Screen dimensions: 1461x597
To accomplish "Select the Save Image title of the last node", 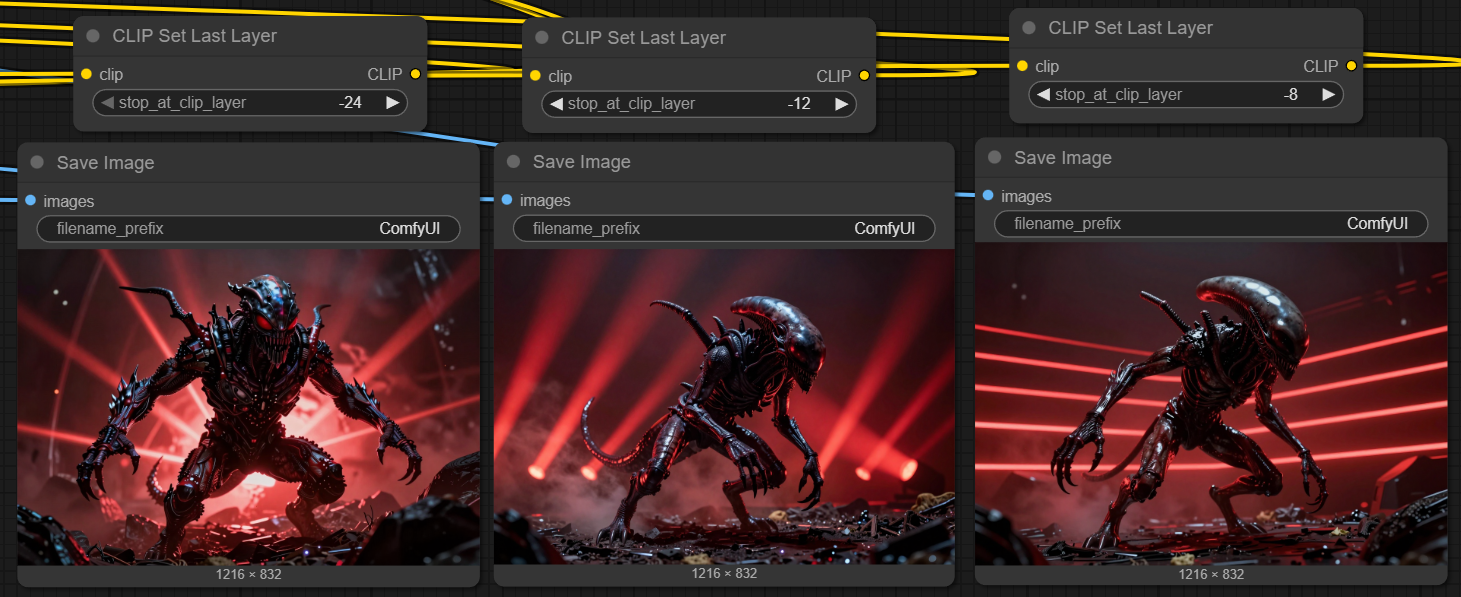I will point(1063,157).
